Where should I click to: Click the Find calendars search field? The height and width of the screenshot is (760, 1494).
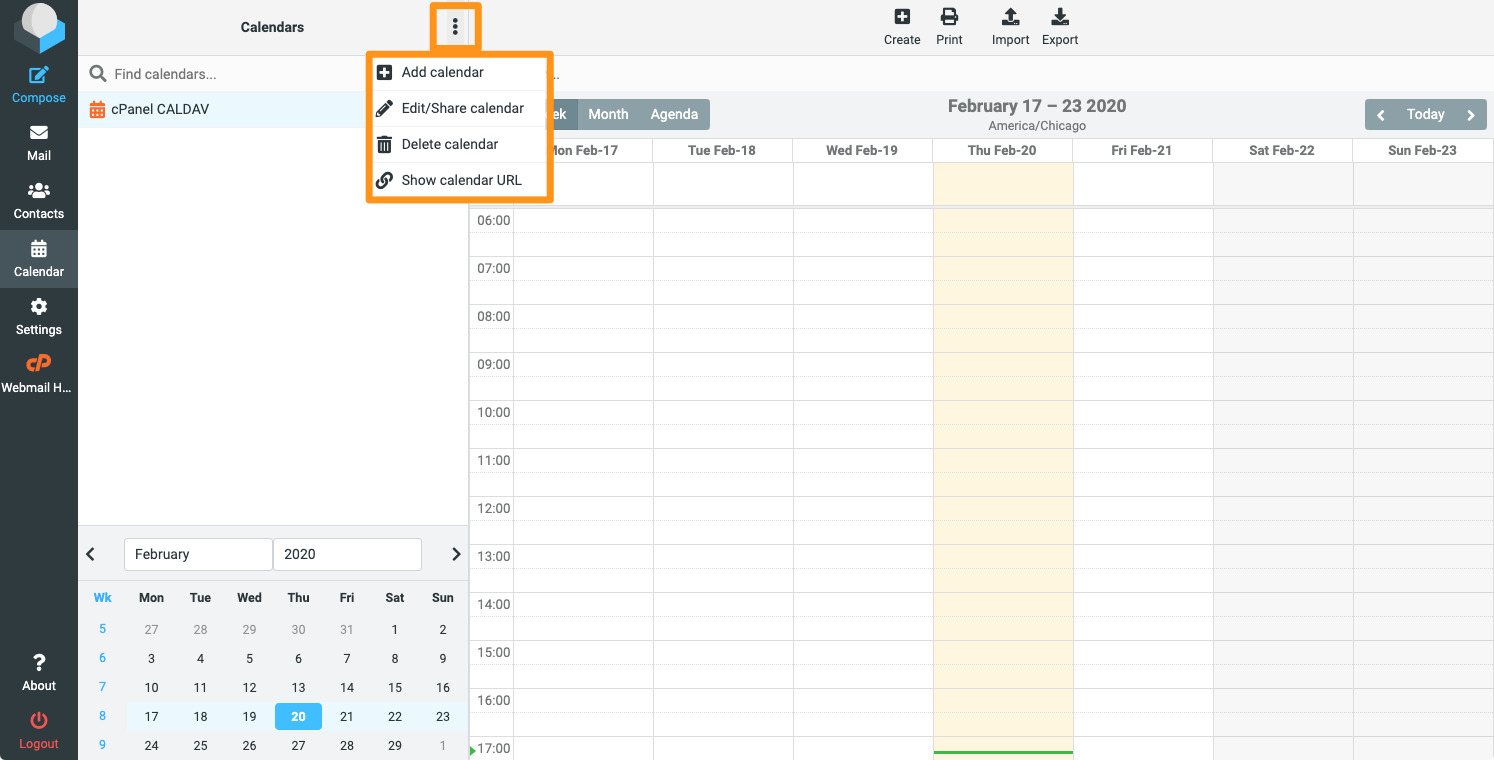click(230, 74)
